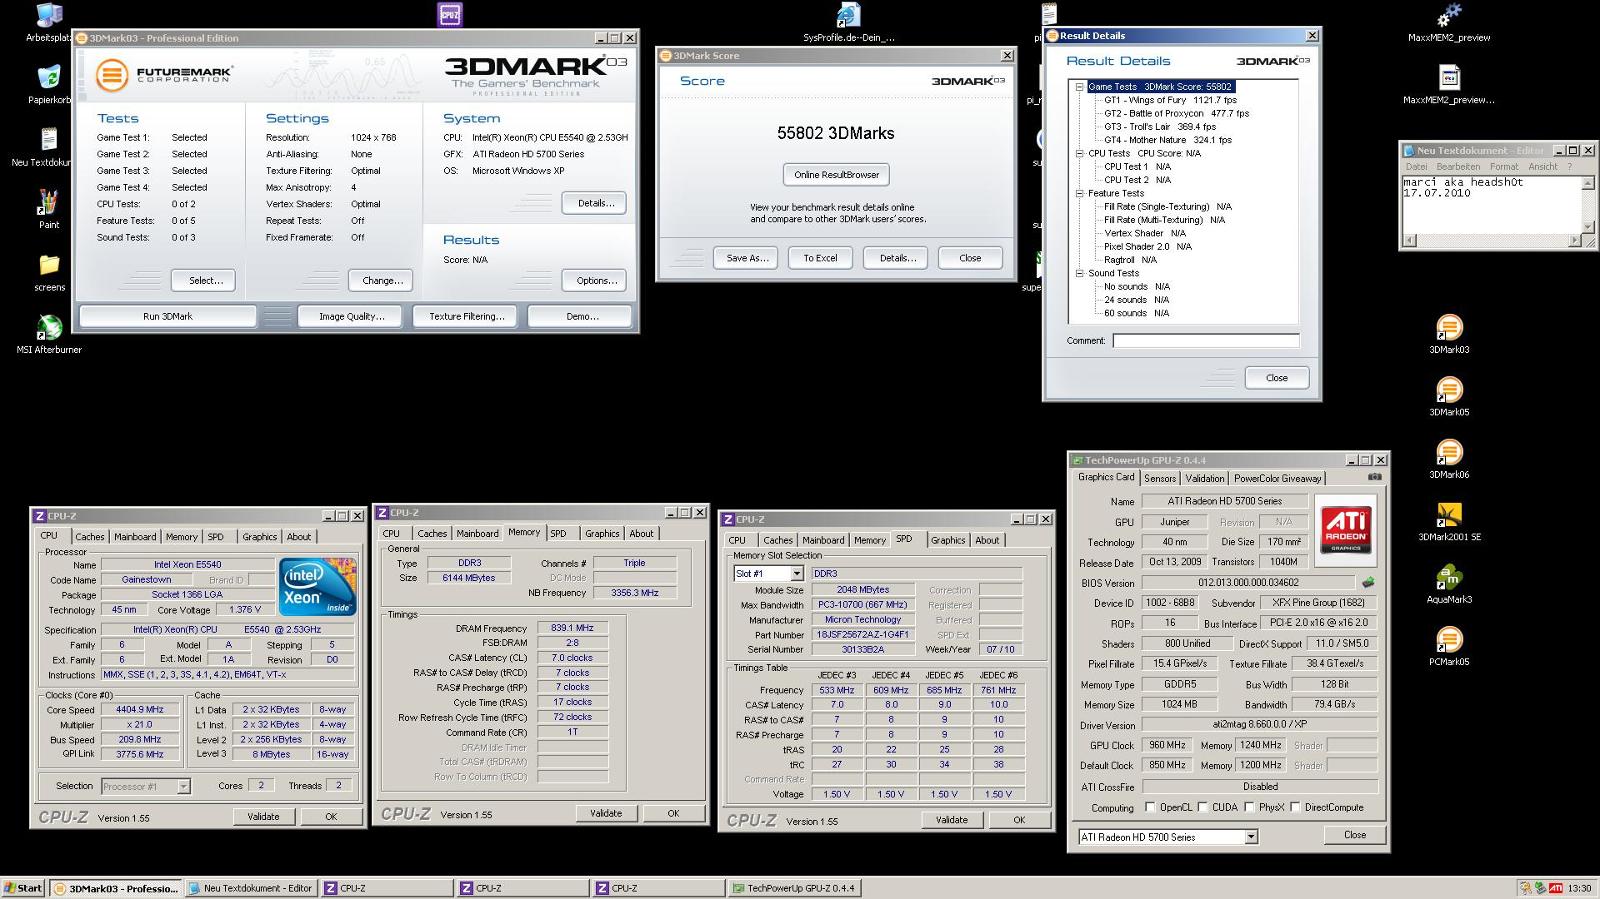Switch to TechPowerUp GPU-Z taskbar item
The width and height of the screenshot is (1600, 899).
coord(795,888)
